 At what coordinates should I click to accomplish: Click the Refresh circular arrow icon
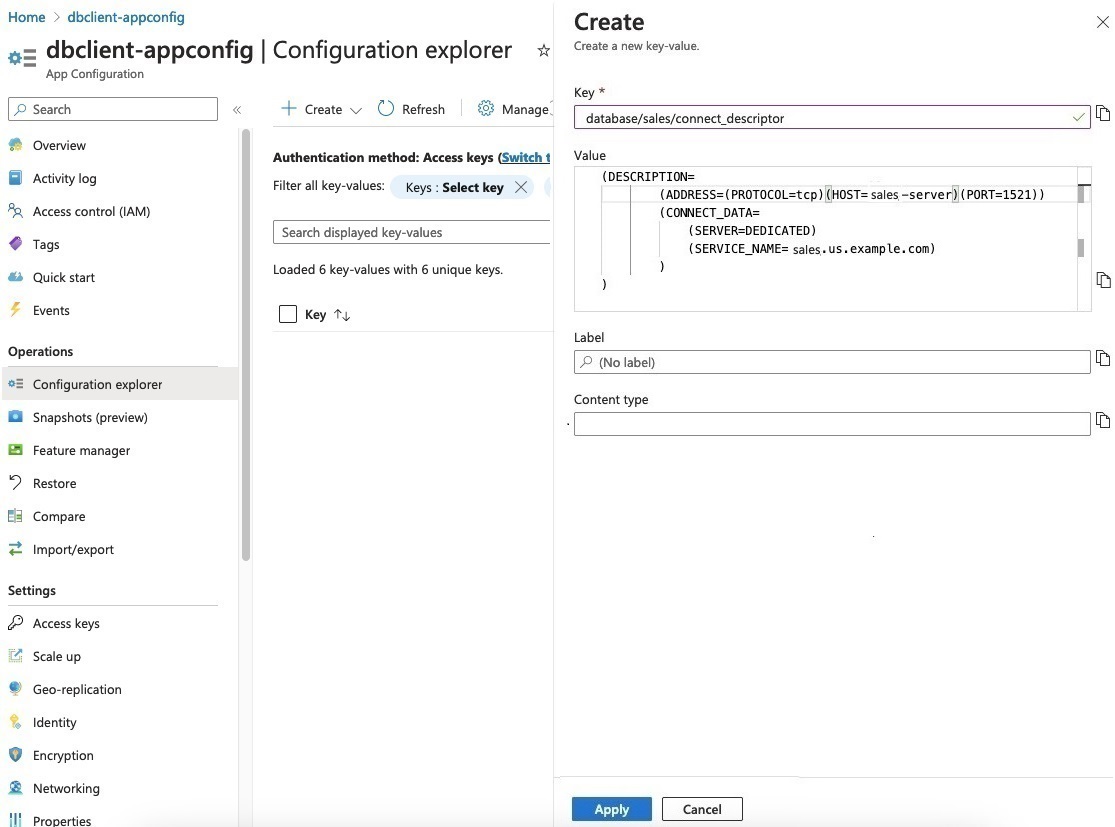point(385,108)
